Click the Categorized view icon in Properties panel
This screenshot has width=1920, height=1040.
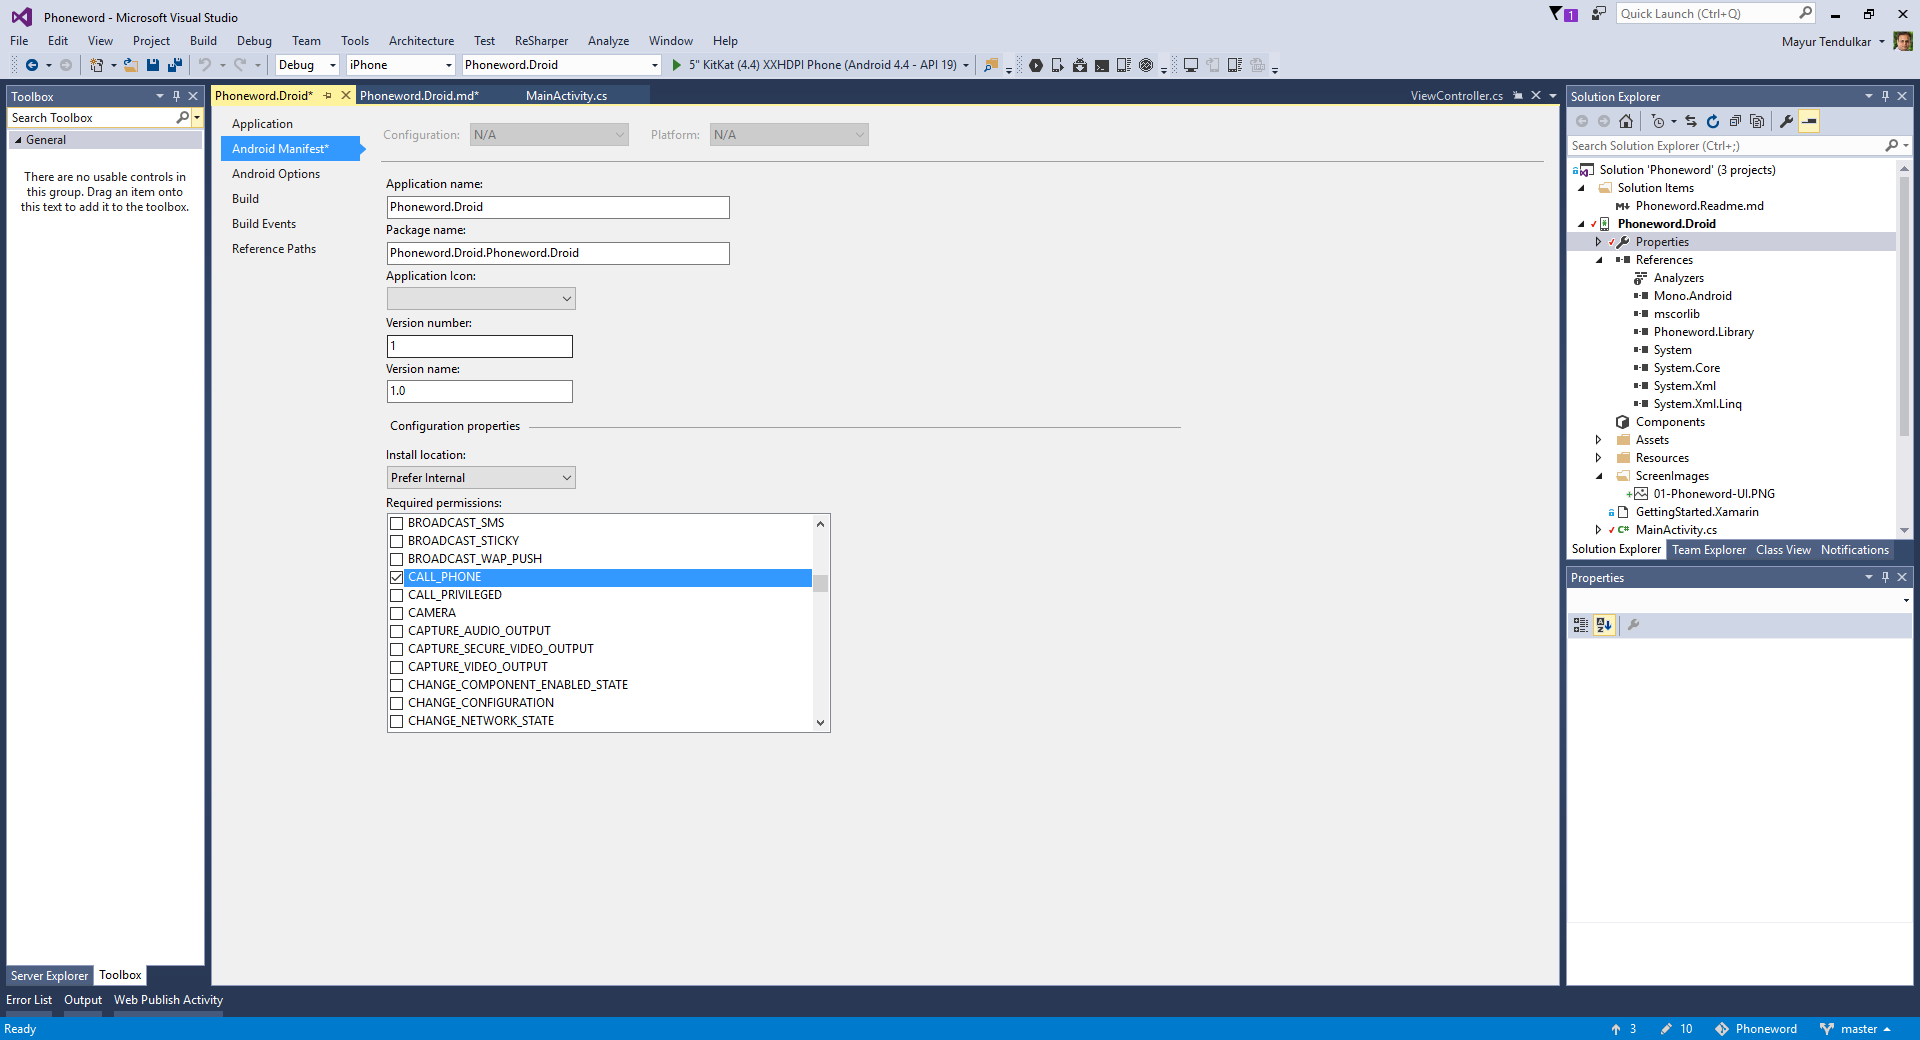1581,625
